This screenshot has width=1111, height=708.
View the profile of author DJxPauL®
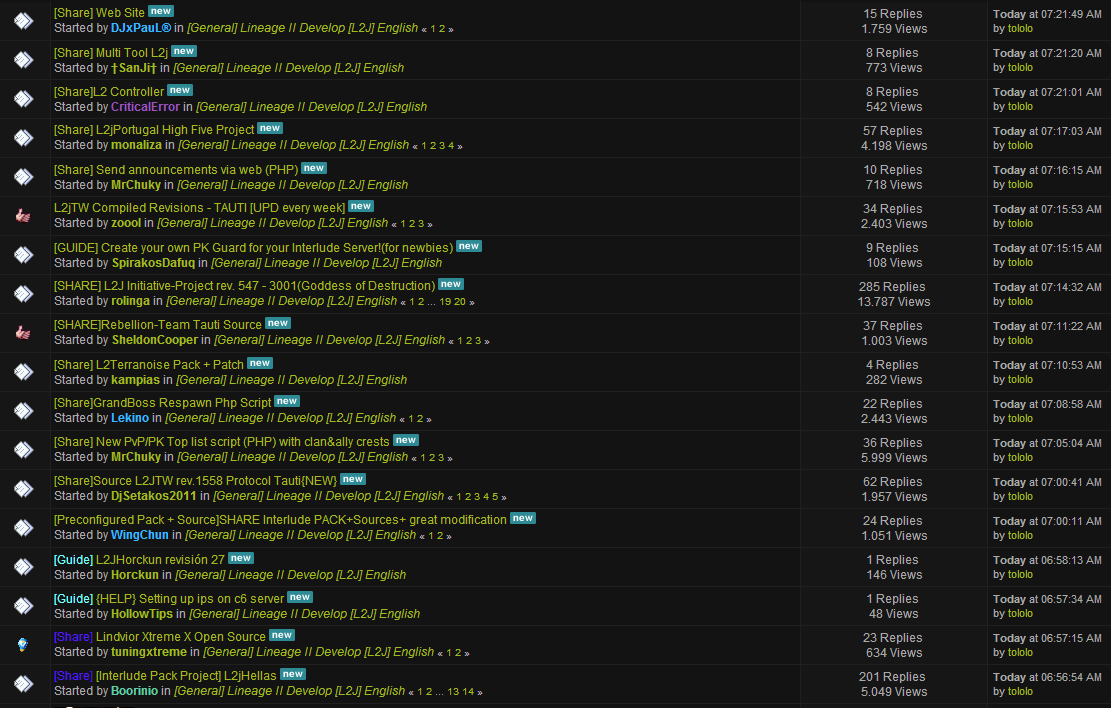pyautogui.click(x=141, y=28)
